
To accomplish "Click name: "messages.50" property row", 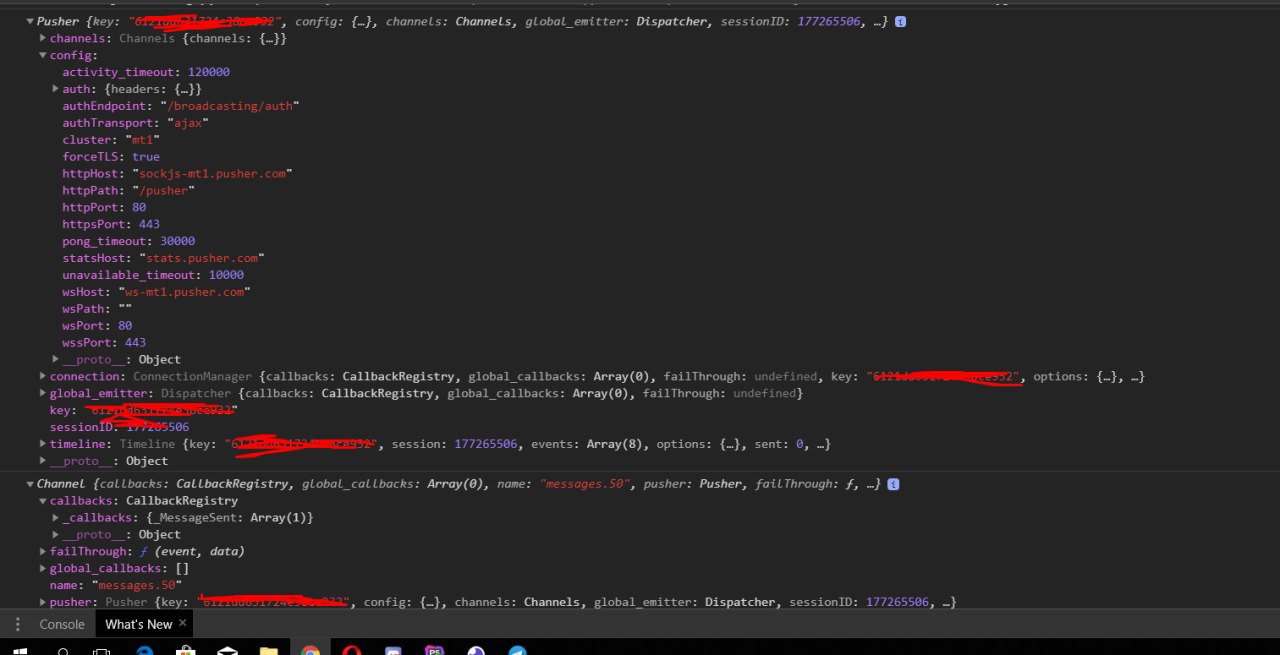I will 116,585.
